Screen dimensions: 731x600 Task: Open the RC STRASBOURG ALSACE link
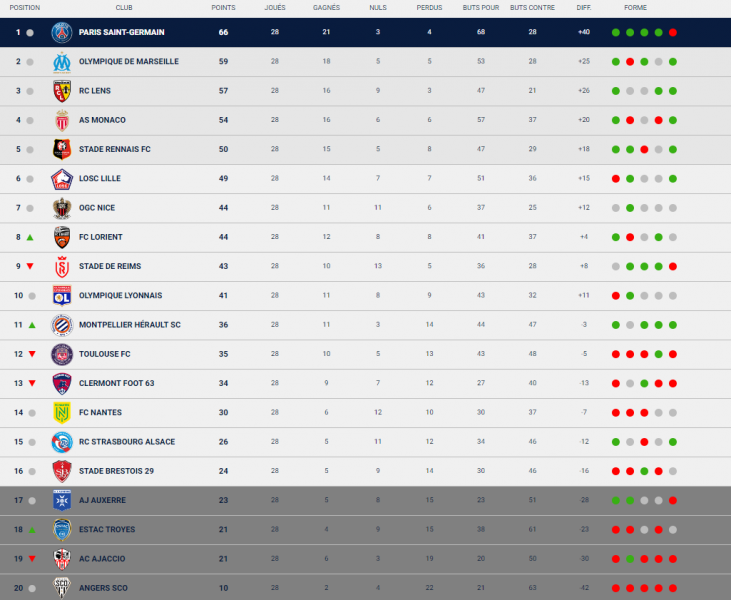[127, 442]
